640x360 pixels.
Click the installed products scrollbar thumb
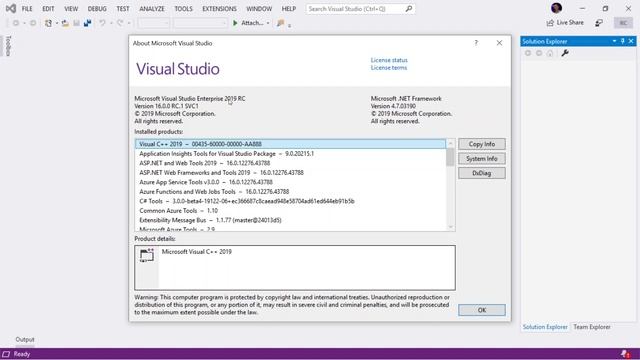[x=450, y=157]
